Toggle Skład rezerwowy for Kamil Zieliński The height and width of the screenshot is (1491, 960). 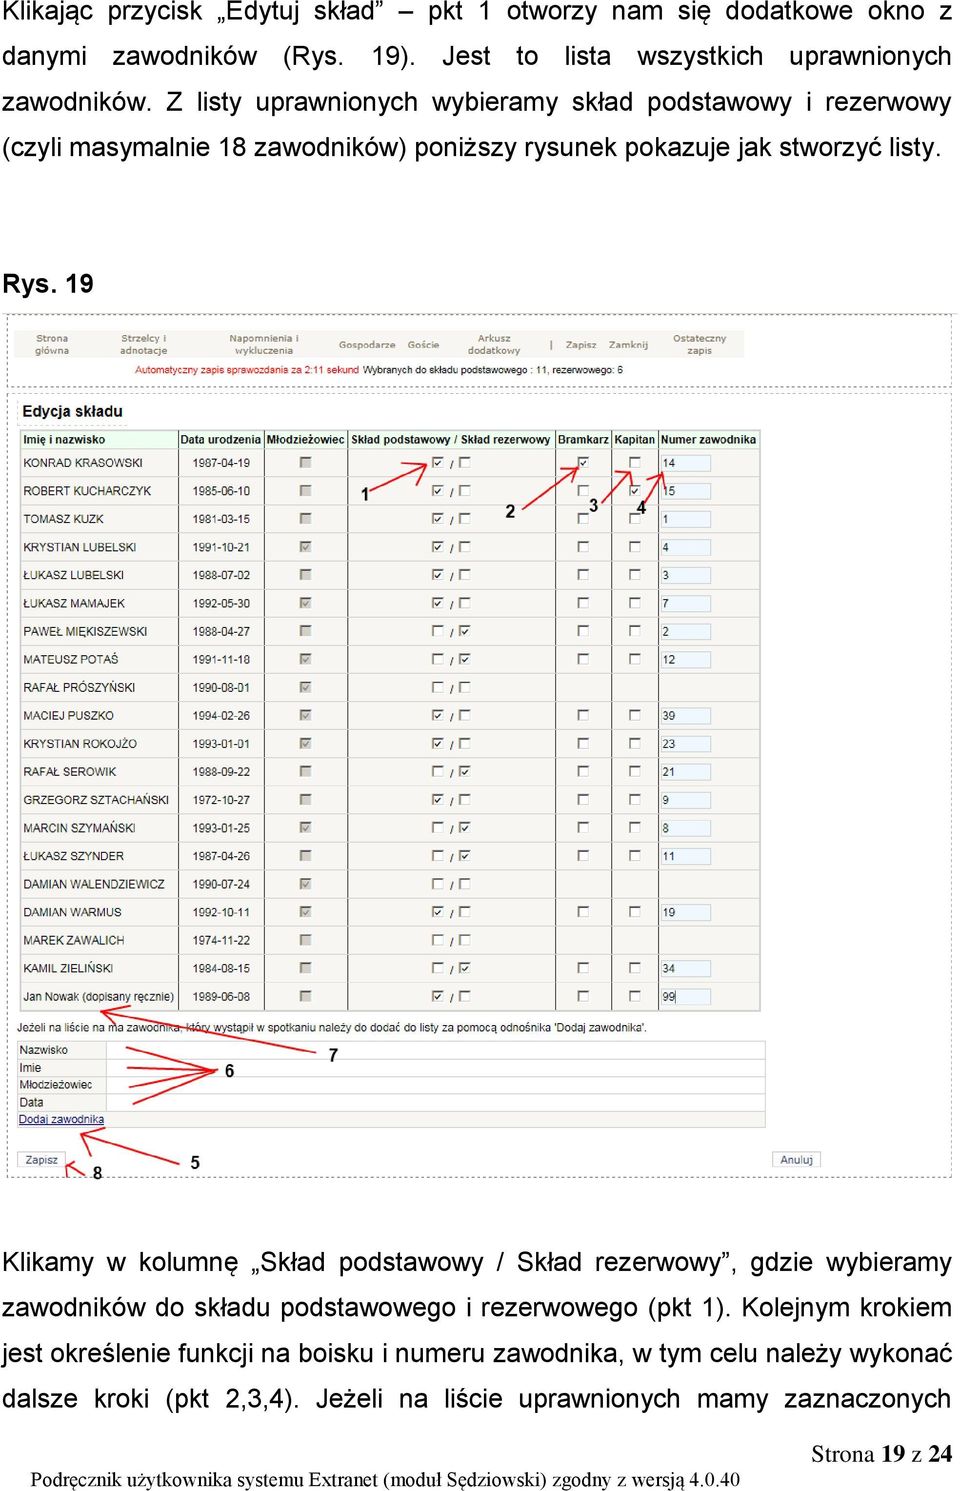(465, 968)
